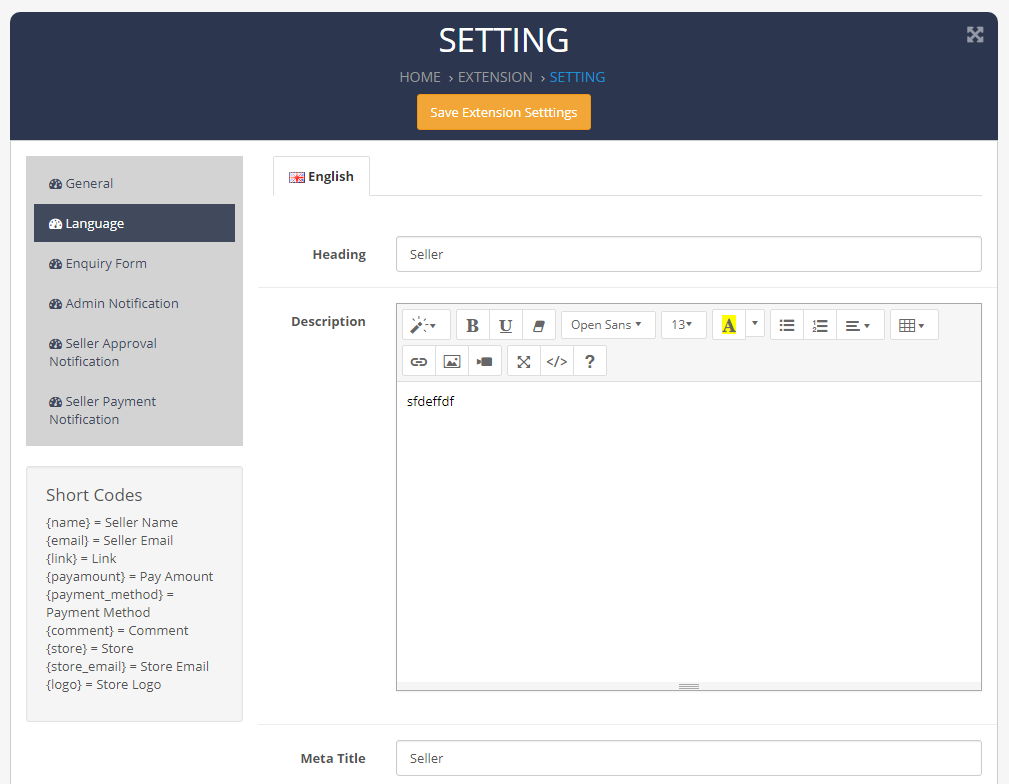Open Seller Approval Notification menu item
Image resolution: width=1009 pixels, height=784 pixels.
(134, 352)
